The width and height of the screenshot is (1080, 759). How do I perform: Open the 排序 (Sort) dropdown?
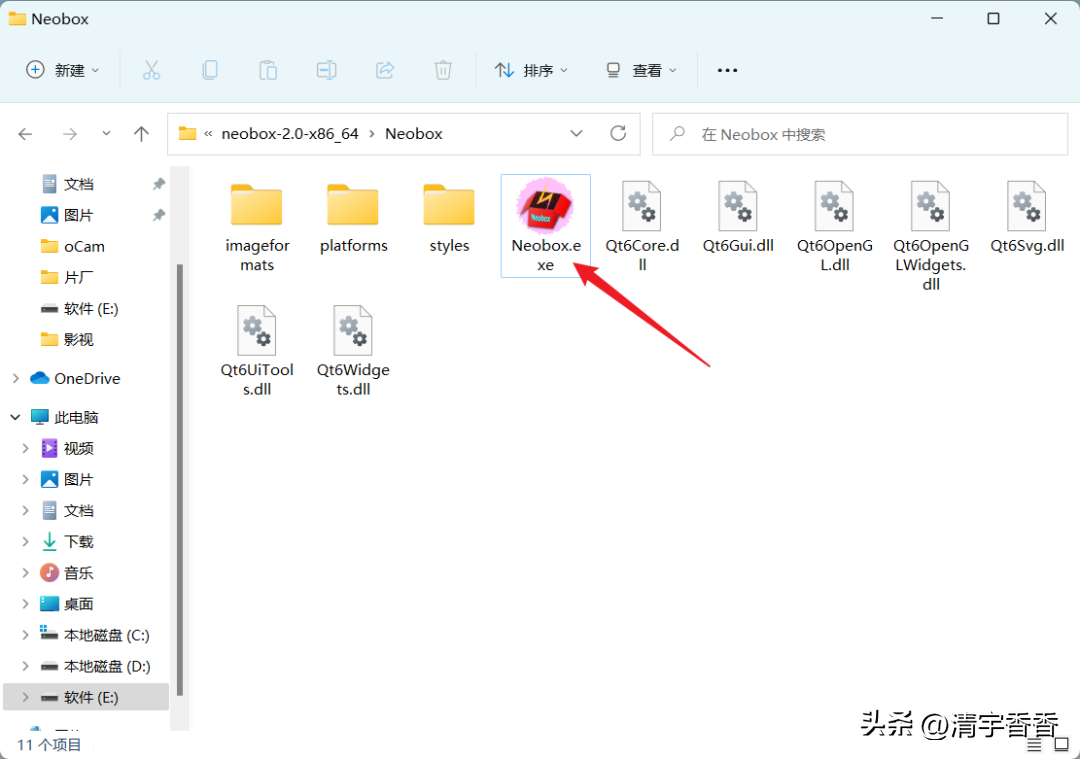(x=531, y=70)
